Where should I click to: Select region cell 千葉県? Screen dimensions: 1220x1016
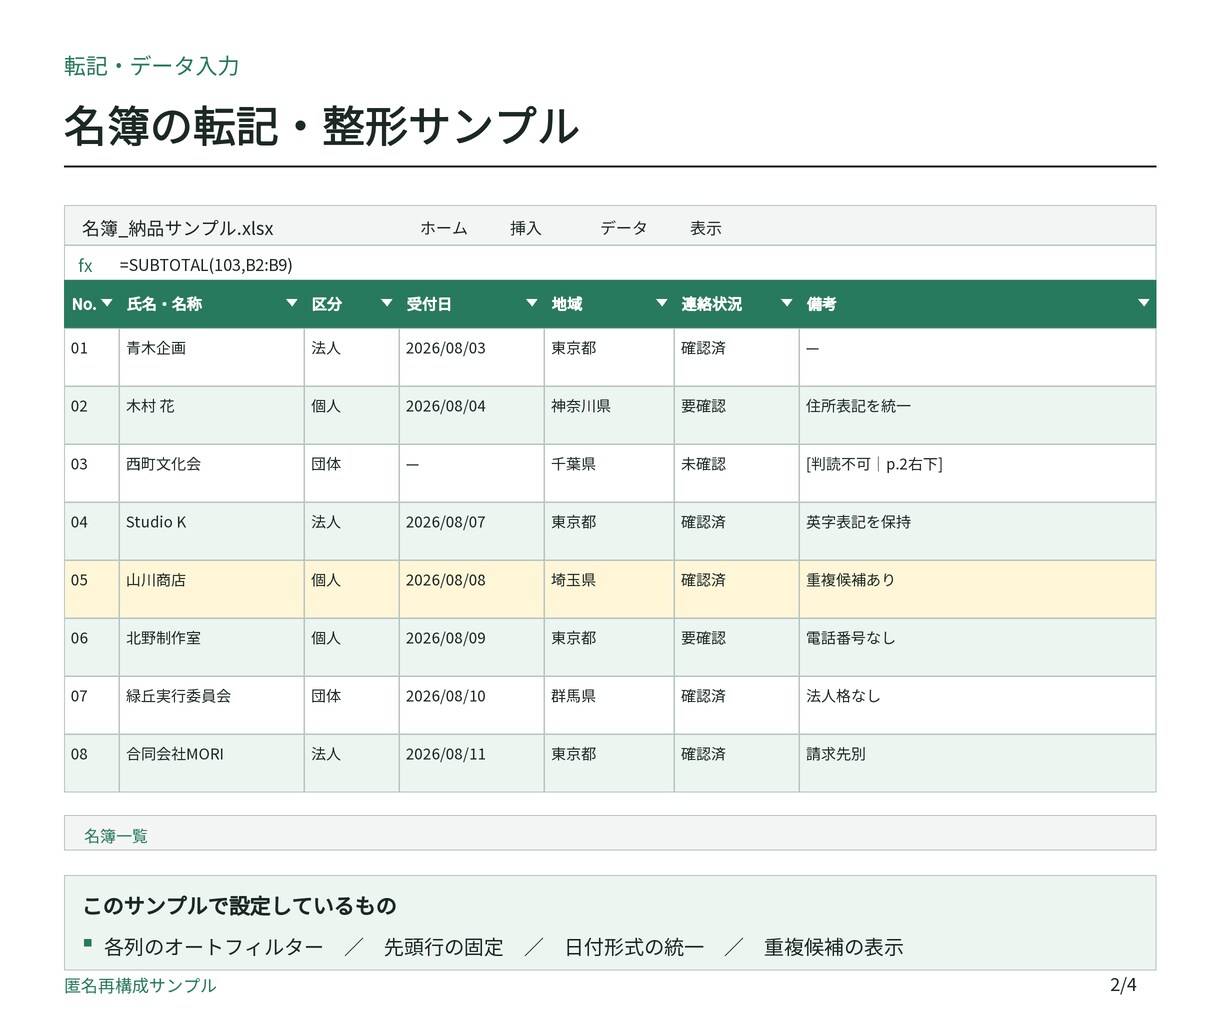609,473
